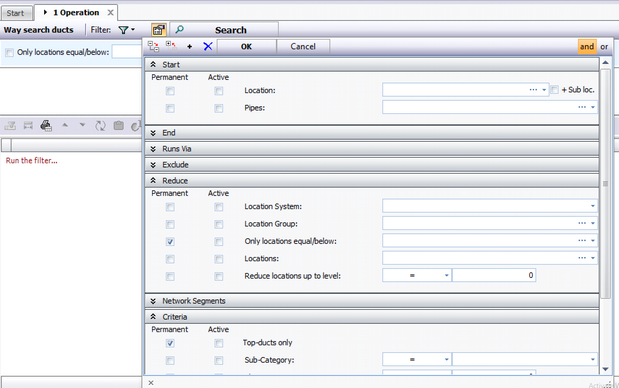The image size is (619, 388).
Task: Open the Reduce level operator dropdown
Action: tap(446, 276)
